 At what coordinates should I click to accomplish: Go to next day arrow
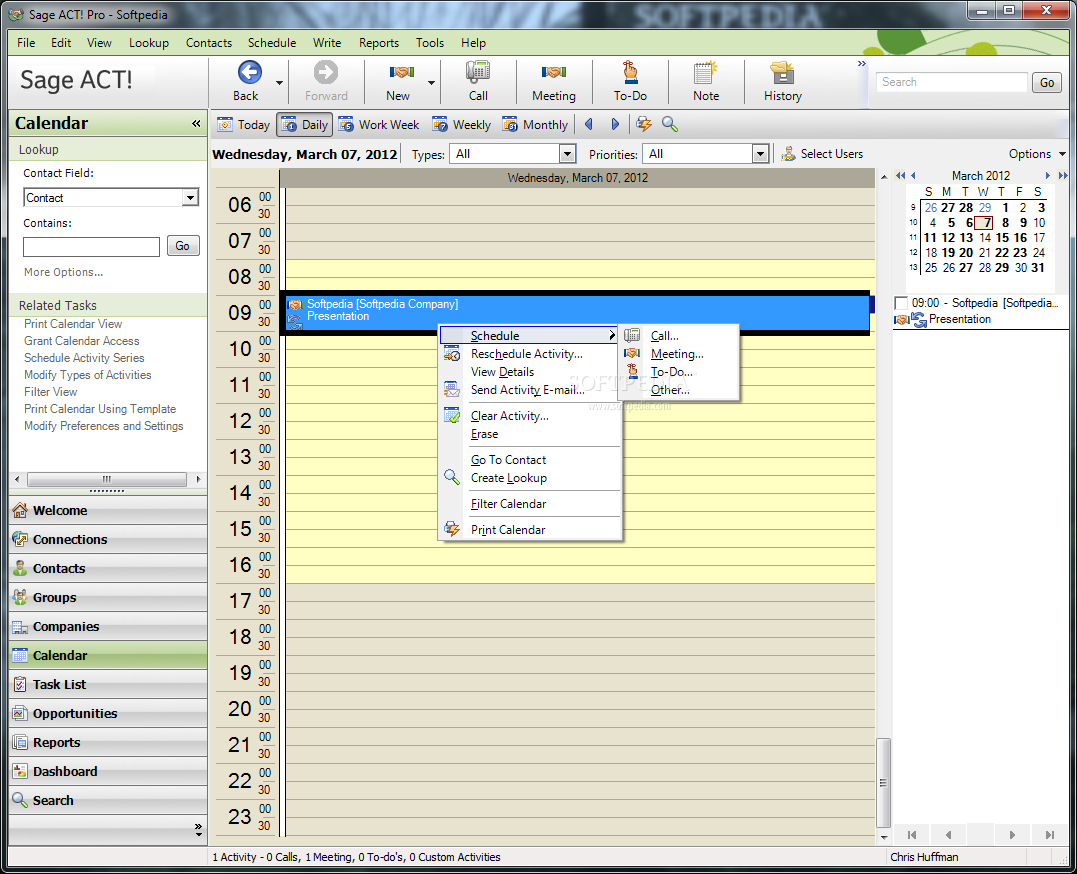pos(615,124)
